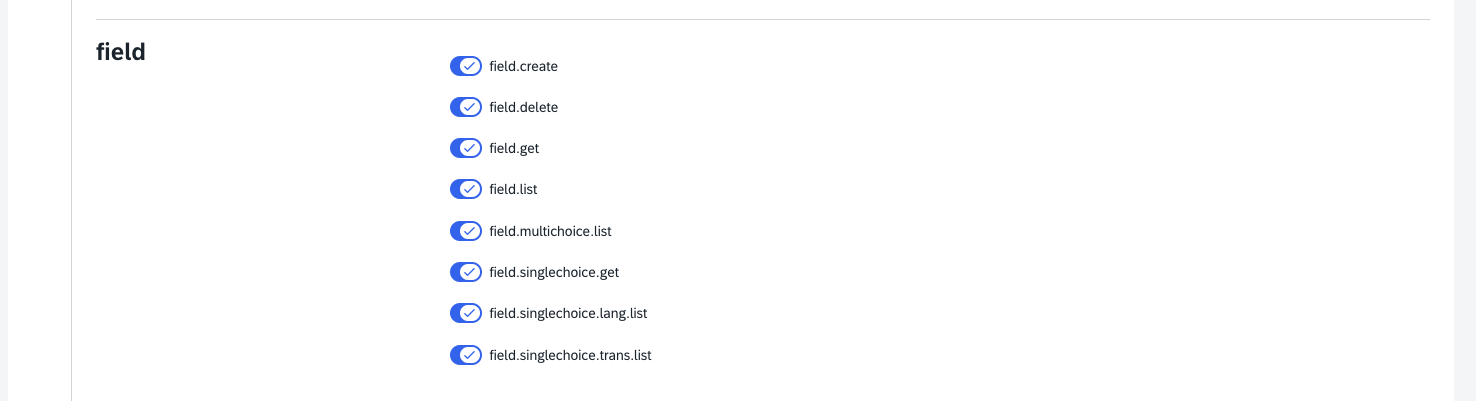Switch off the field.list toggle
The image size is (1476, 401).
point(466,189)
